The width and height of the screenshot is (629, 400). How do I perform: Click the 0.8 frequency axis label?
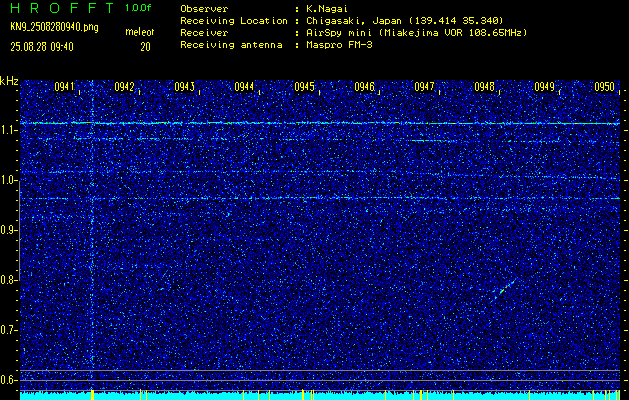[x=9, y=280]
